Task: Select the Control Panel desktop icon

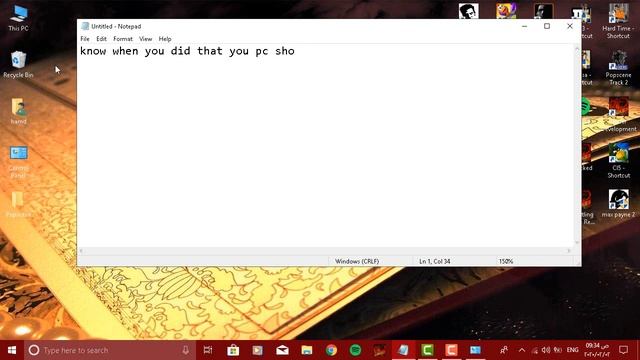Action: tap(18, 162)
